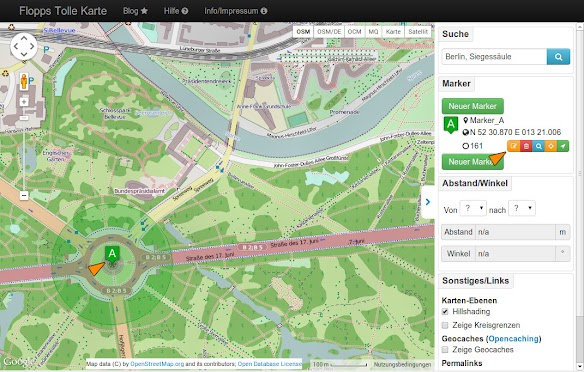Zoom in with the plus button
Viewport: 584px width, 372px height.
pyautogui.click(x=24, y=102)
